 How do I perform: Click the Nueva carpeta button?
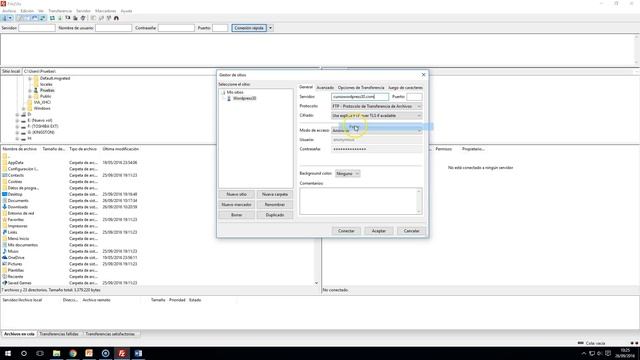click(275, 194)
